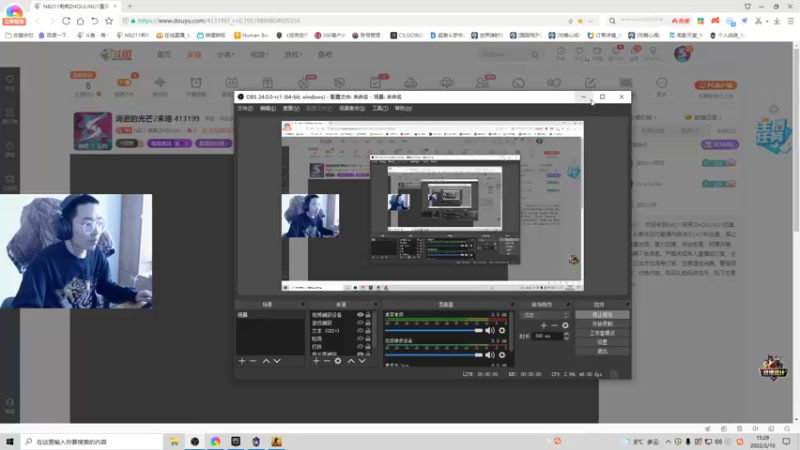Open OBS 文件 menu
The image size is (800, 450).
pyautogui.click(x=245, y=108)
